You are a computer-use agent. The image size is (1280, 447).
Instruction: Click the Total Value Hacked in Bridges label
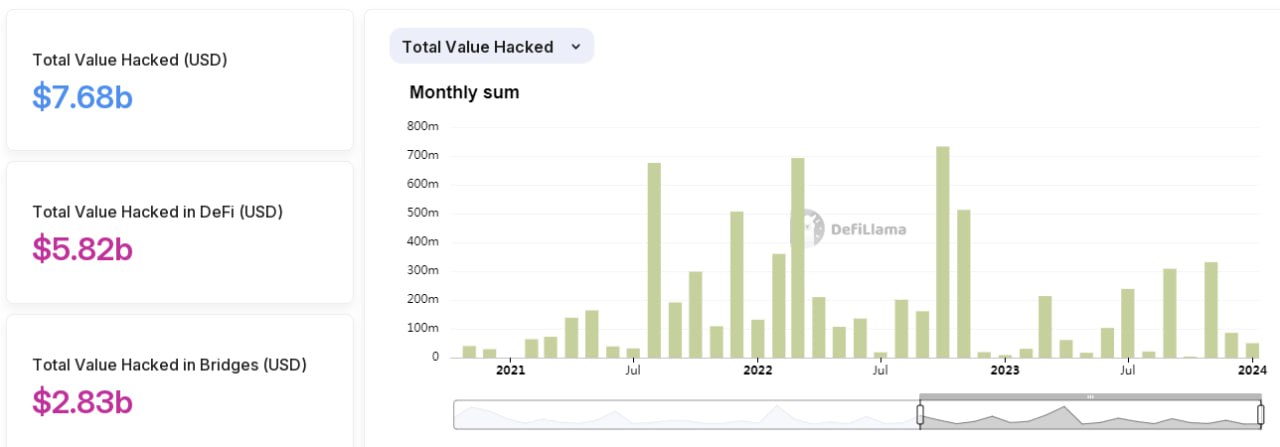point(169,365)
